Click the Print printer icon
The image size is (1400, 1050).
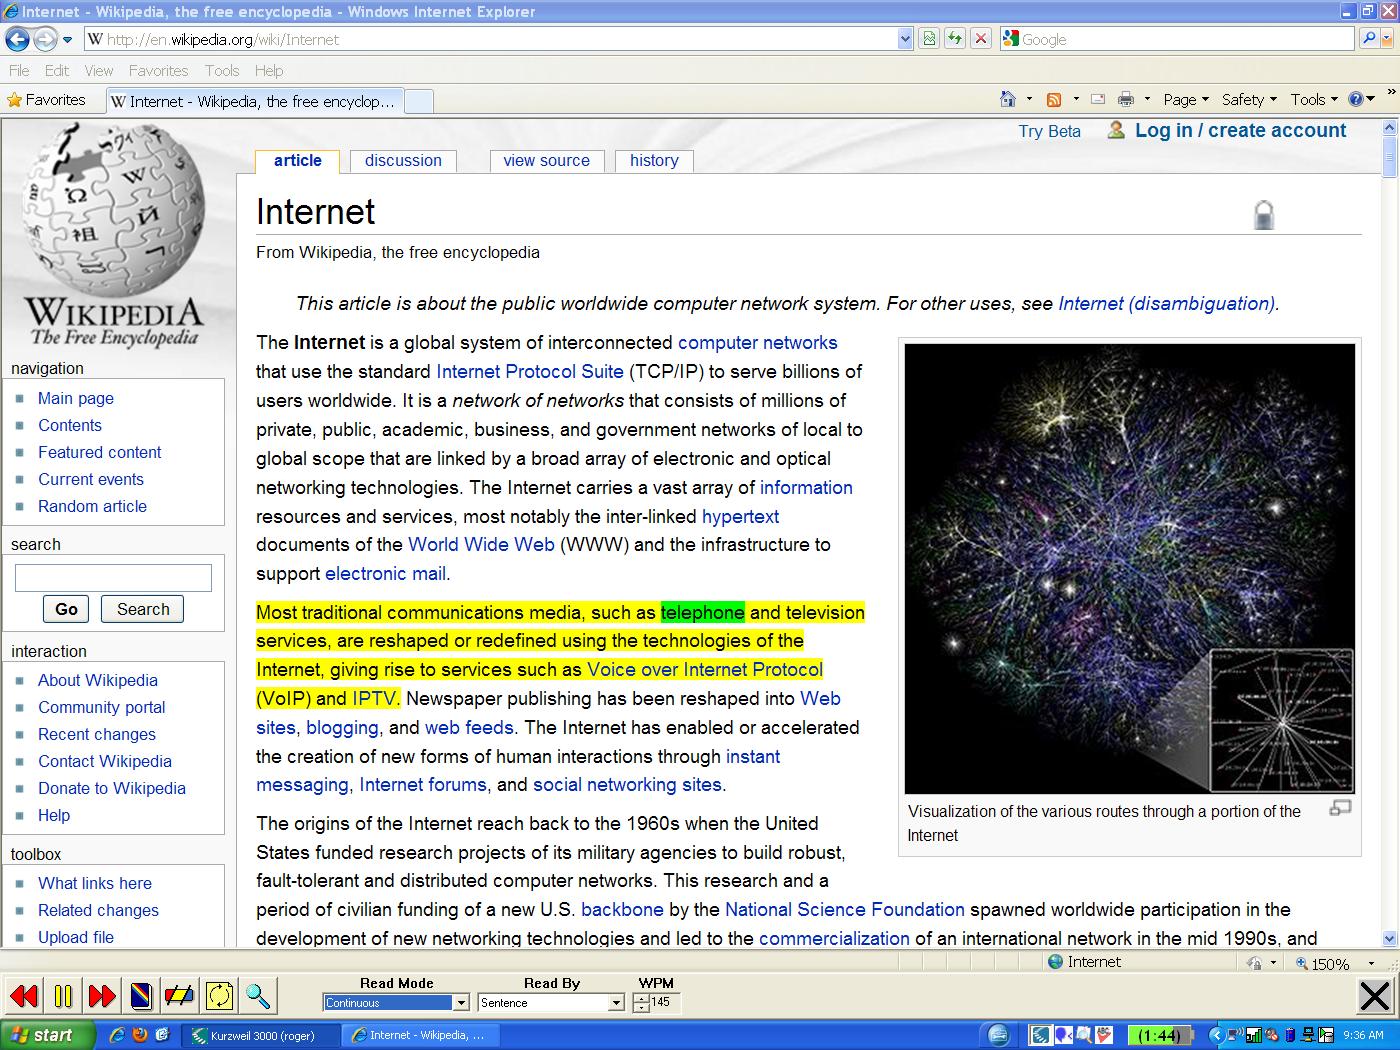click(x=1126, y=99)
